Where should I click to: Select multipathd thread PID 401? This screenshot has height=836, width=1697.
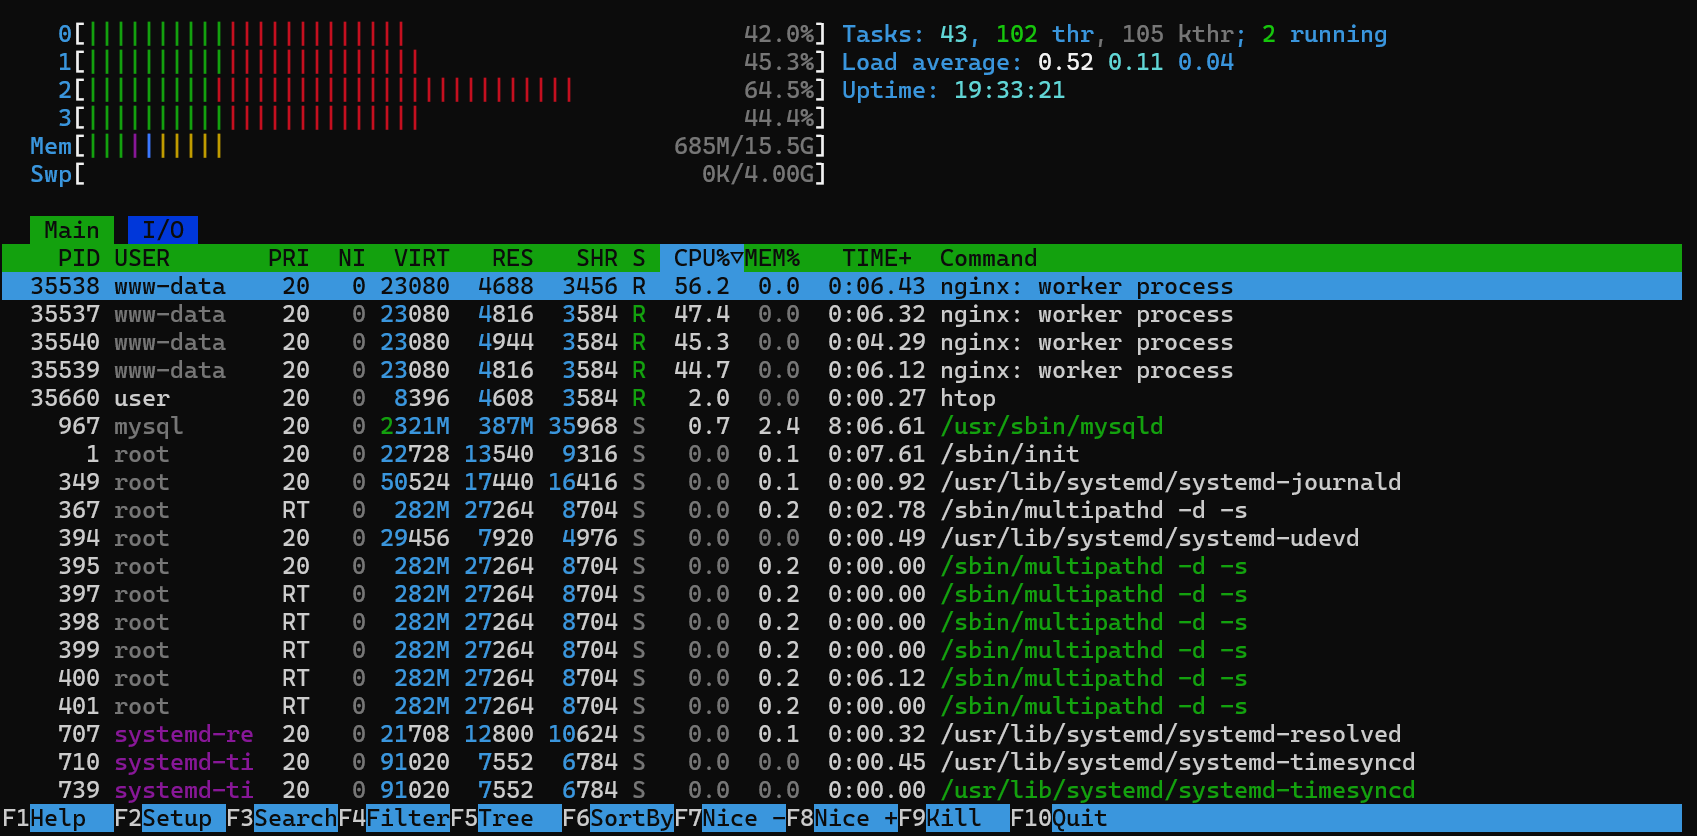[x=842, y=706]
